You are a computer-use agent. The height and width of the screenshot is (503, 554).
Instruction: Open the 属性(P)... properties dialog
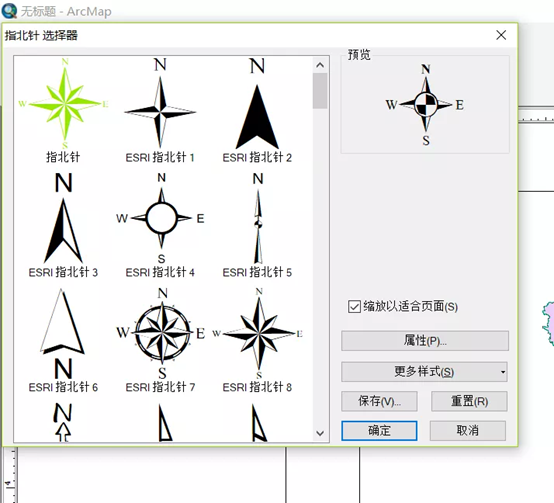pyautogui.click(x=425, y=341)
